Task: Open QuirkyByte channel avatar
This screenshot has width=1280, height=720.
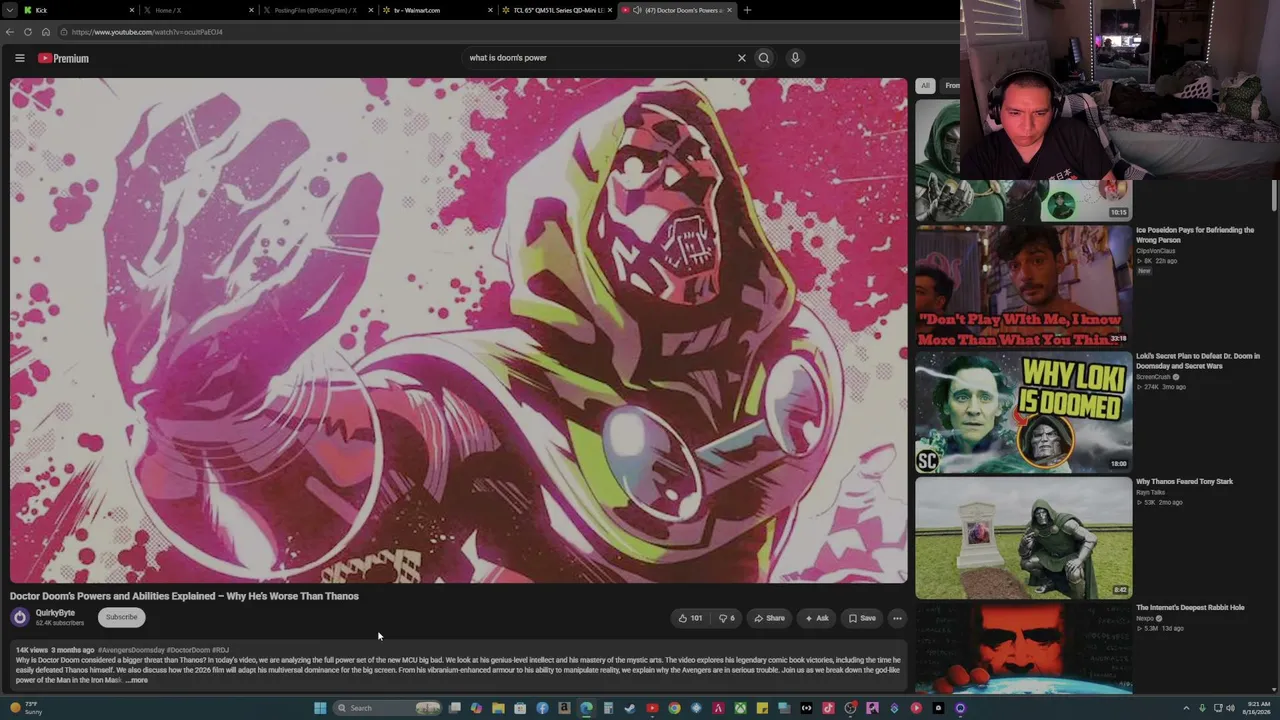Action: (x=20, y=618)
